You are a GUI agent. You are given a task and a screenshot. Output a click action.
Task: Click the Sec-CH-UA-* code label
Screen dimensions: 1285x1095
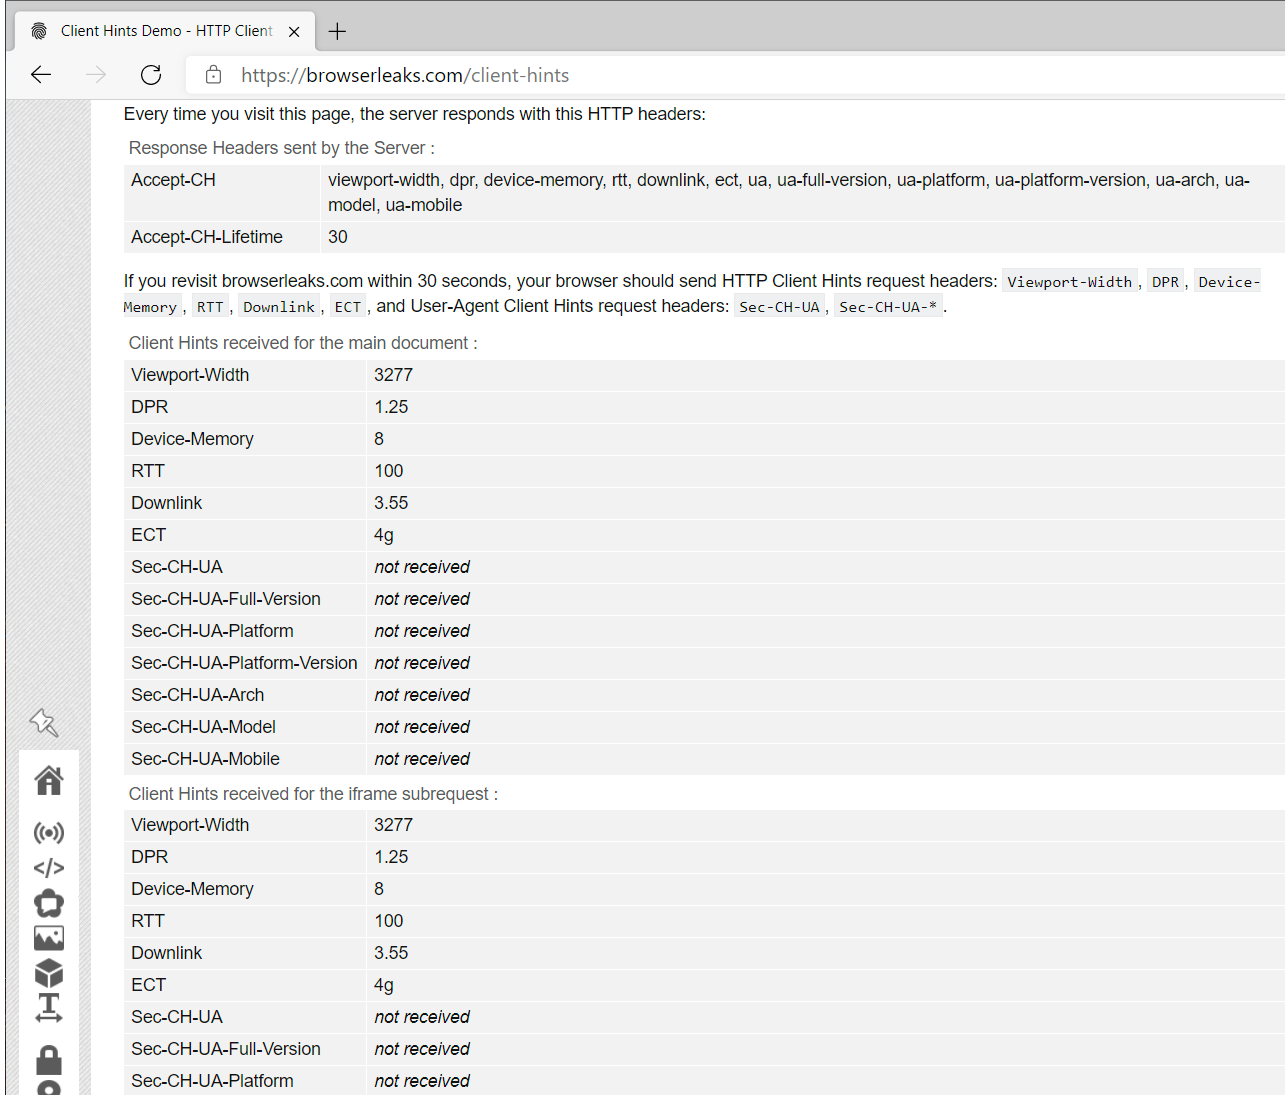click(888, 307)
